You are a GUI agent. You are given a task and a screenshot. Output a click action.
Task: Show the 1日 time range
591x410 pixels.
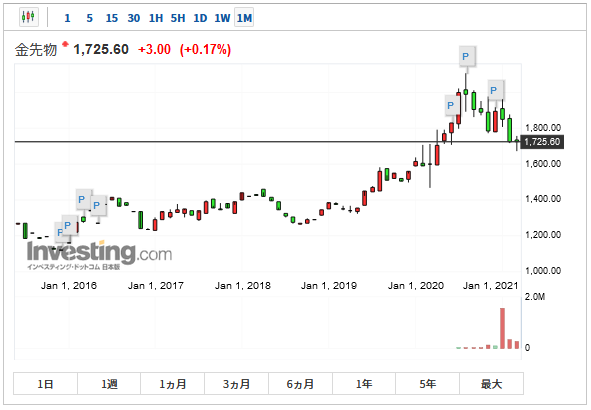[46, 384]
